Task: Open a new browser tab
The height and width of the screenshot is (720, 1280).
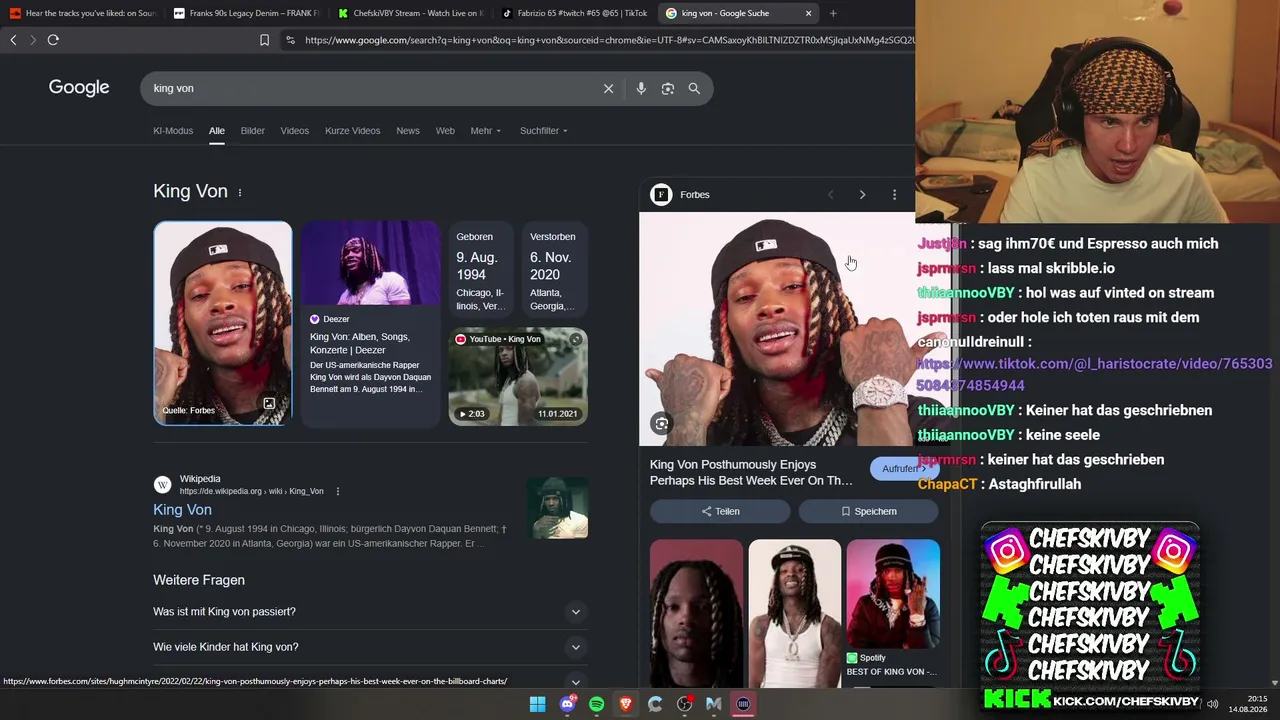Action: 833,13
